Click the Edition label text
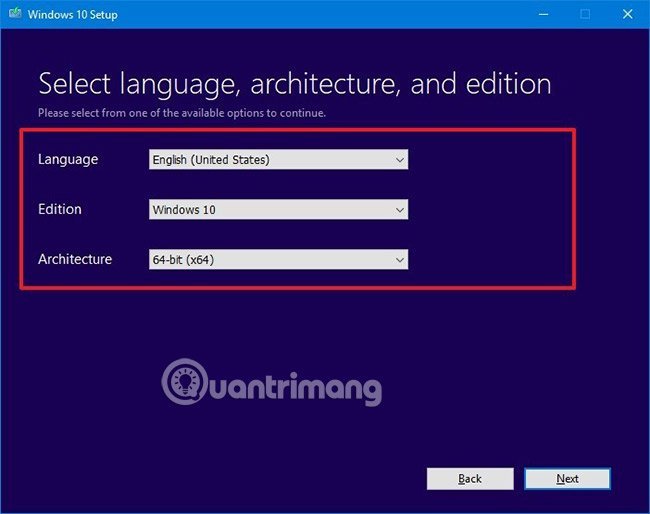Image resolution: width=650 pixels, height=514 pixels. (x=60, y=209)
